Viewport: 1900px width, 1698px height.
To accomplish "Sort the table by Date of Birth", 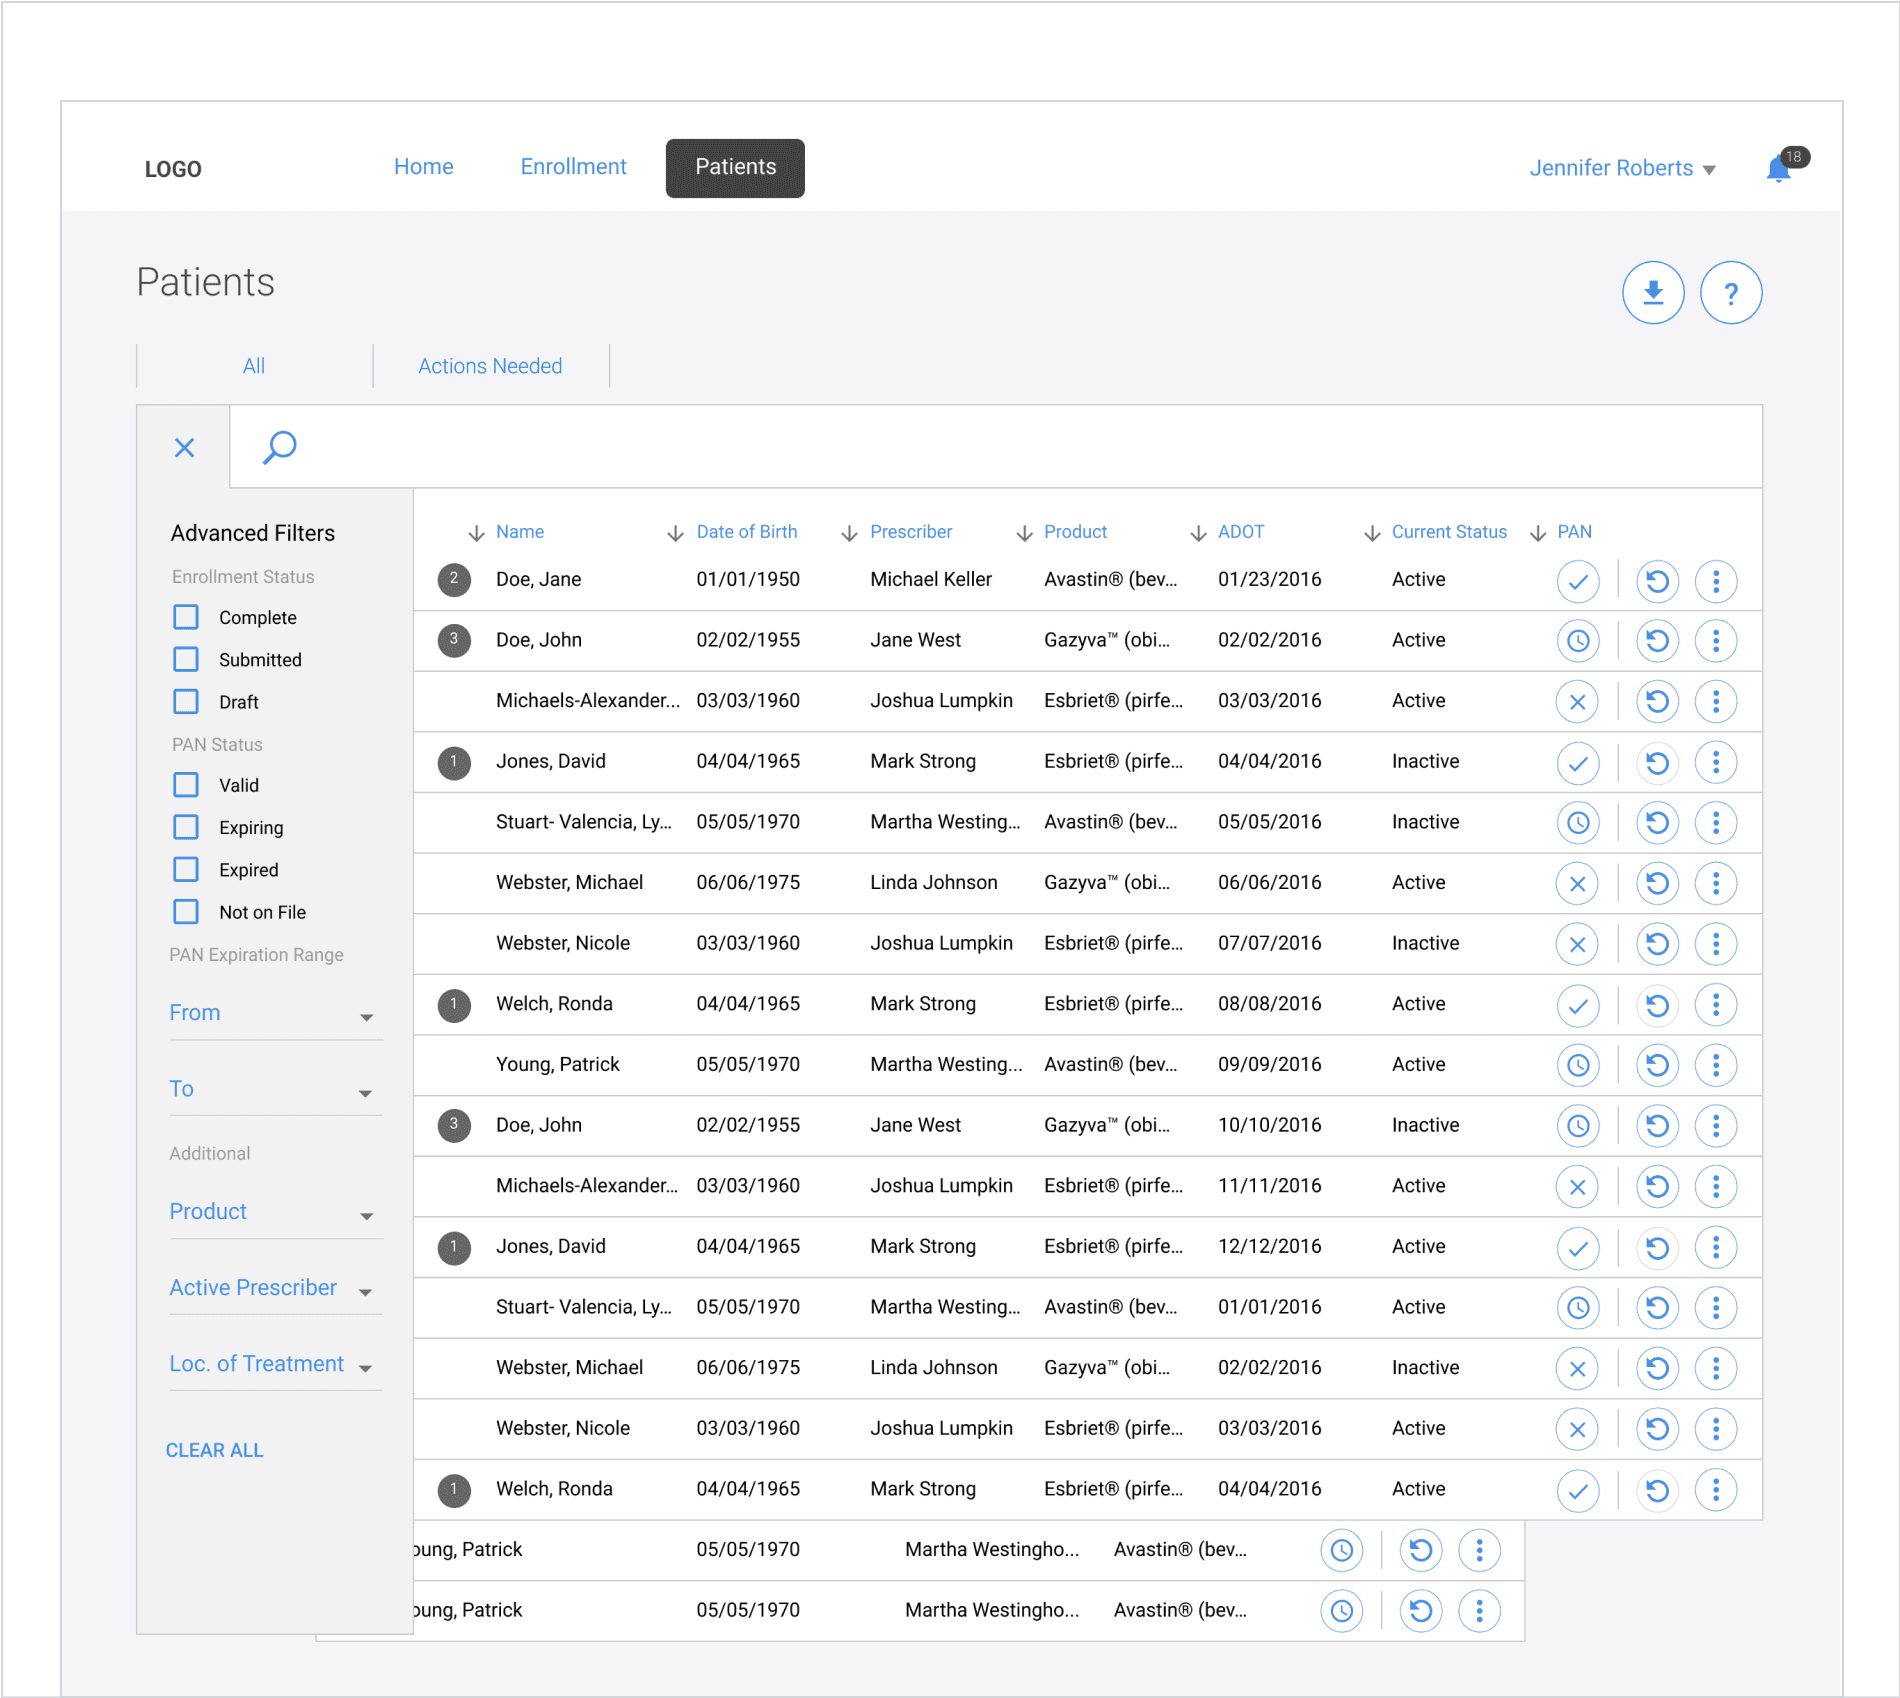I will [x=746, y=532].
